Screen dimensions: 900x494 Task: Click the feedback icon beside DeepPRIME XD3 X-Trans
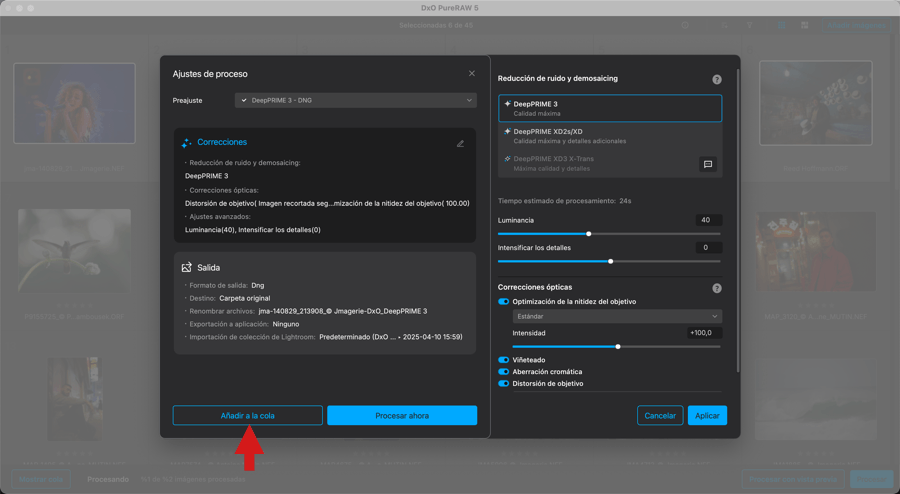[x=707, y=164]
